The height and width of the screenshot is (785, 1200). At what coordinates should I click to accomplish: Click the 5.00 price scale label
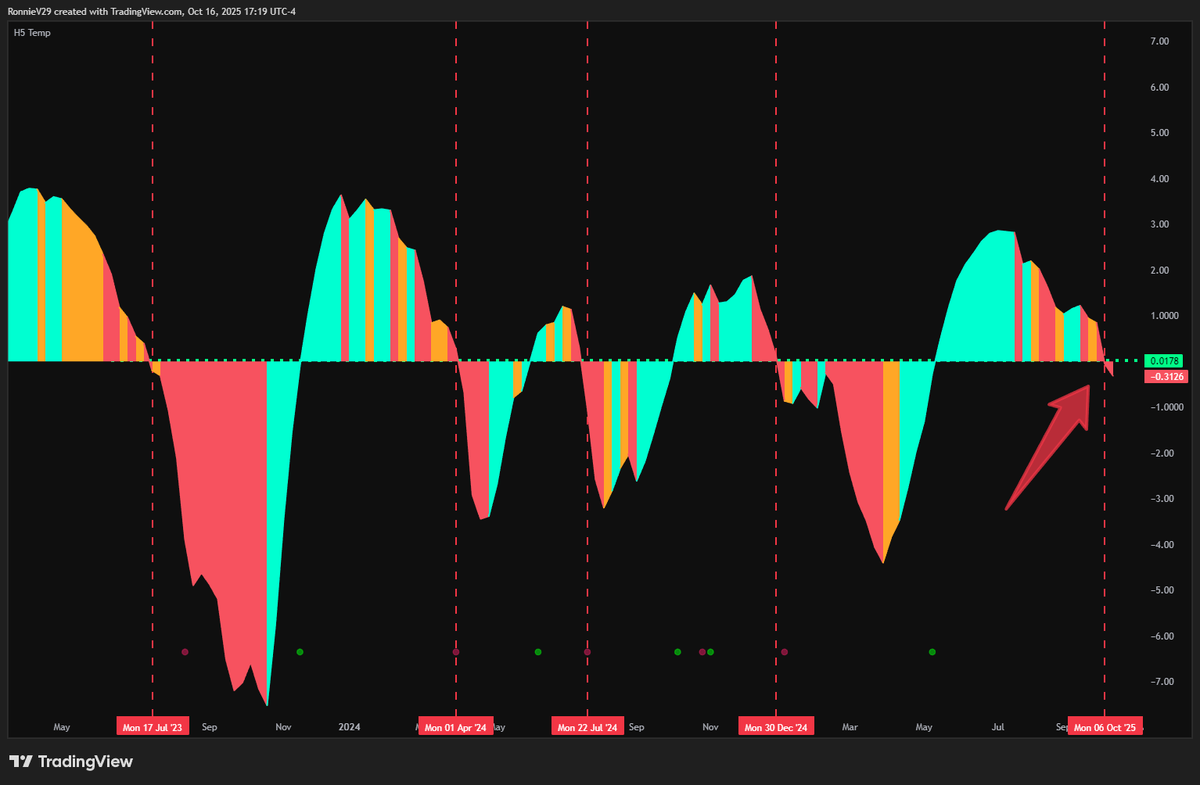(x=1160, y=132)
